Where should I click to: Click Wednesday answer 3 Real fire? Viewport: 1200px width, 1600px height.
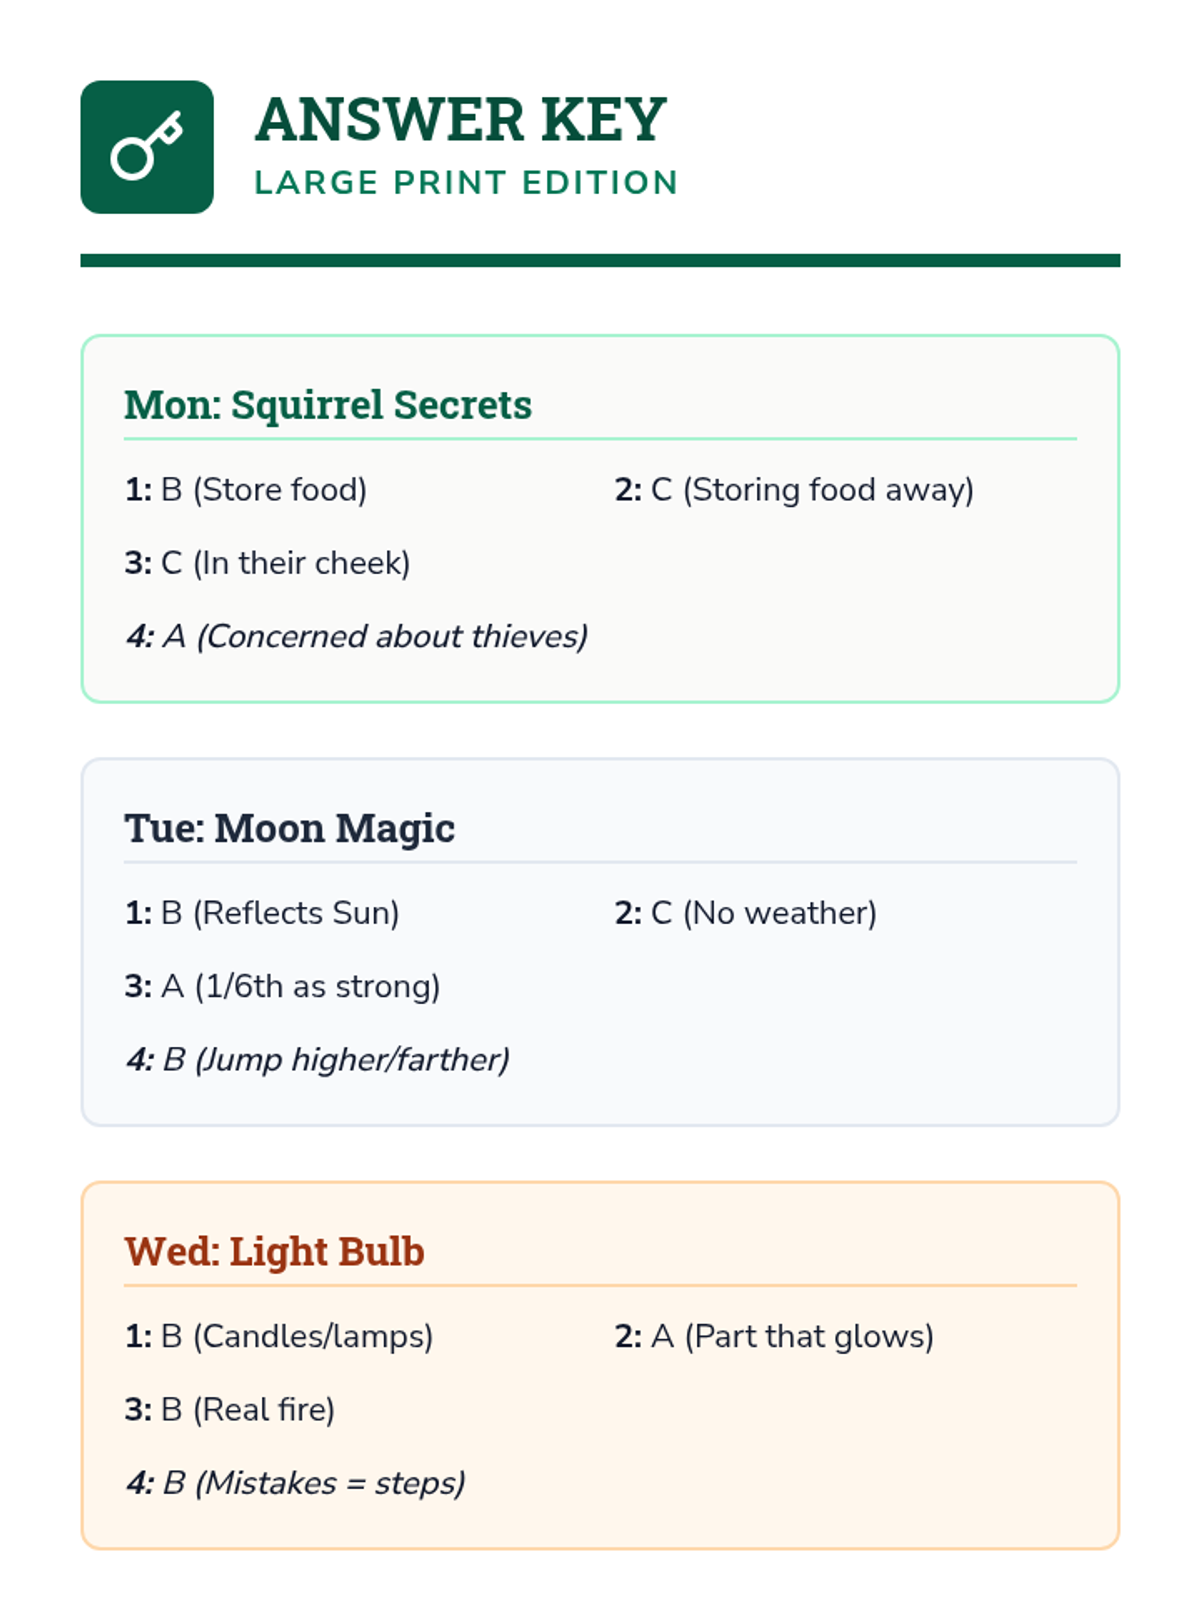pyautogui.click(x=230, y=1409)
